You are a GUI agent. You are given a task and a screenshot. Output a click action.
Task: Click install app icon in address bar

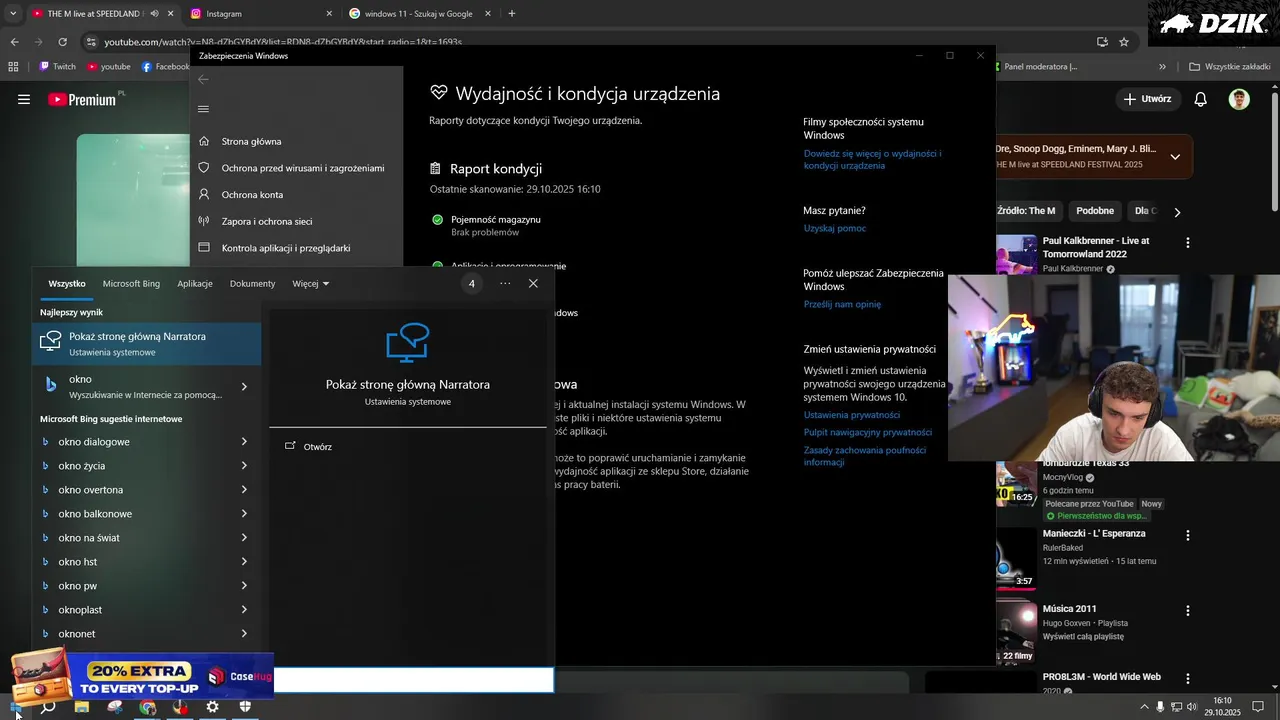[1102, 42]
